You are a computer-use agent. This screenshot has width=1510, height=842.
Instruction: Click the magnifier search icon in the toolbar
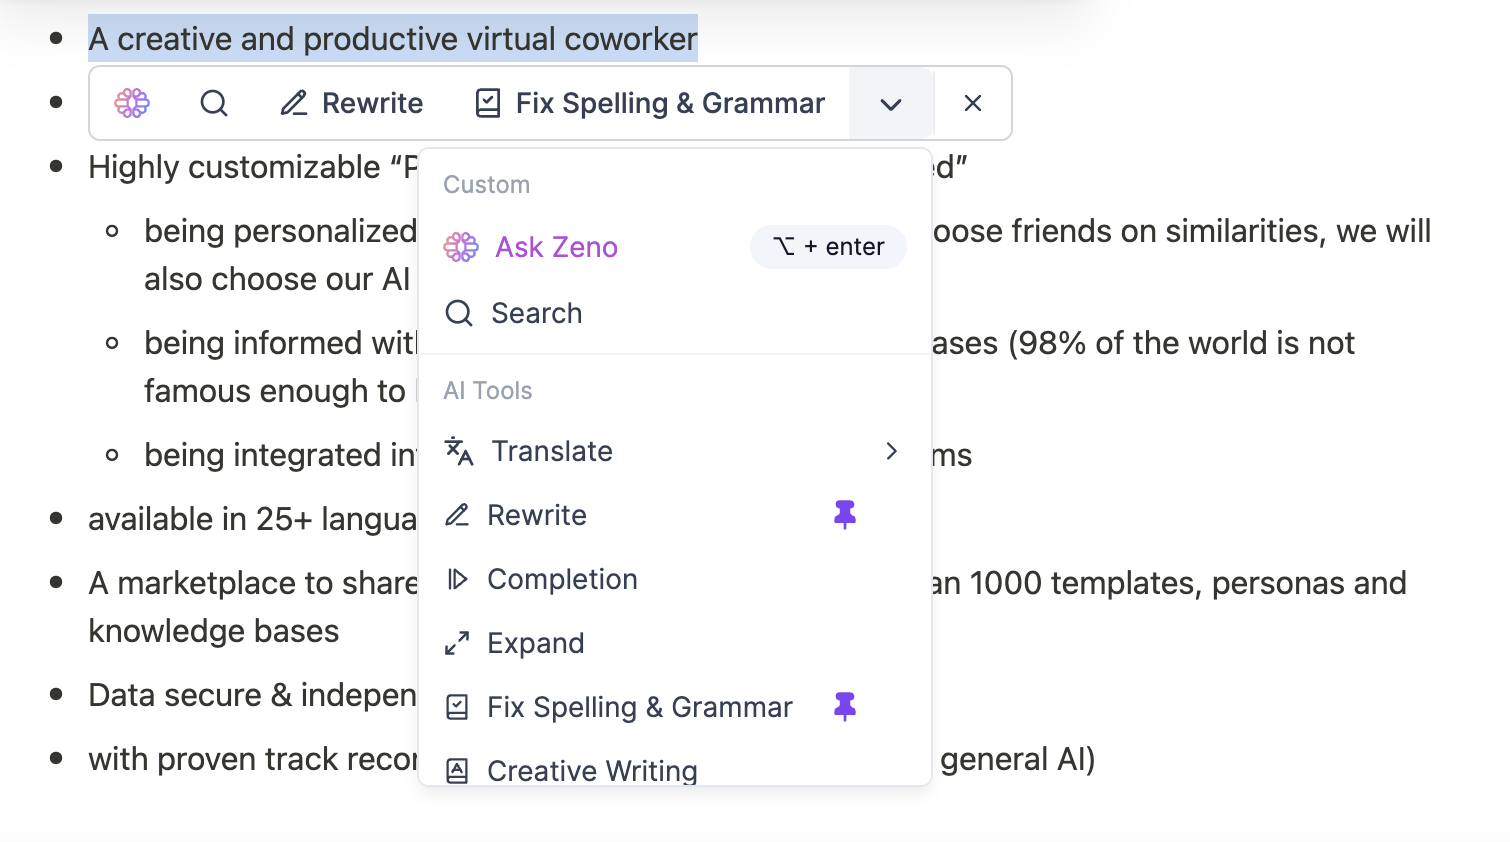point(214,103)
